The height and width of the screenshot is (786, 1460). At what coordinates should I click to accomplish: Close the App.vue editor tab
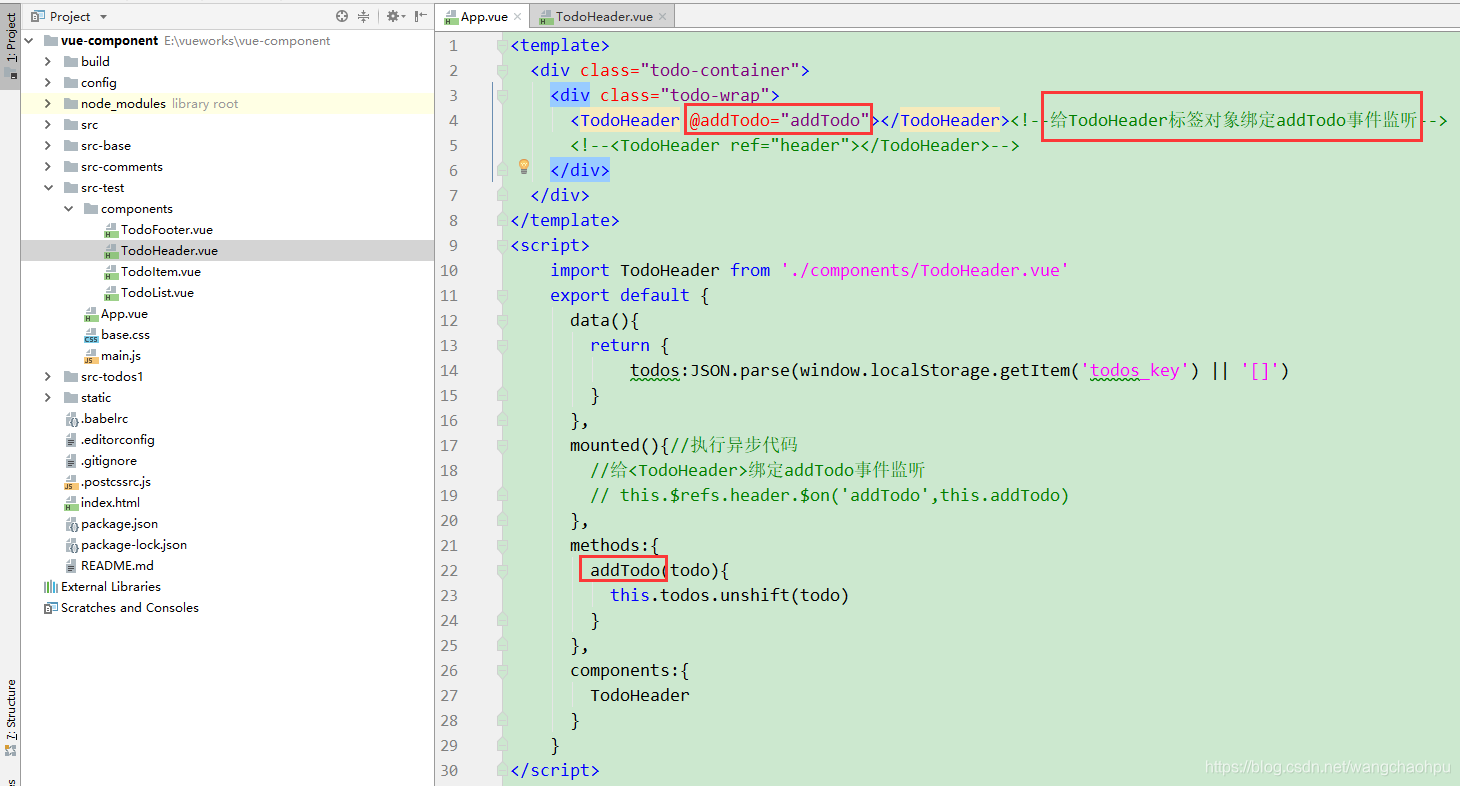[x=520, y=17]
